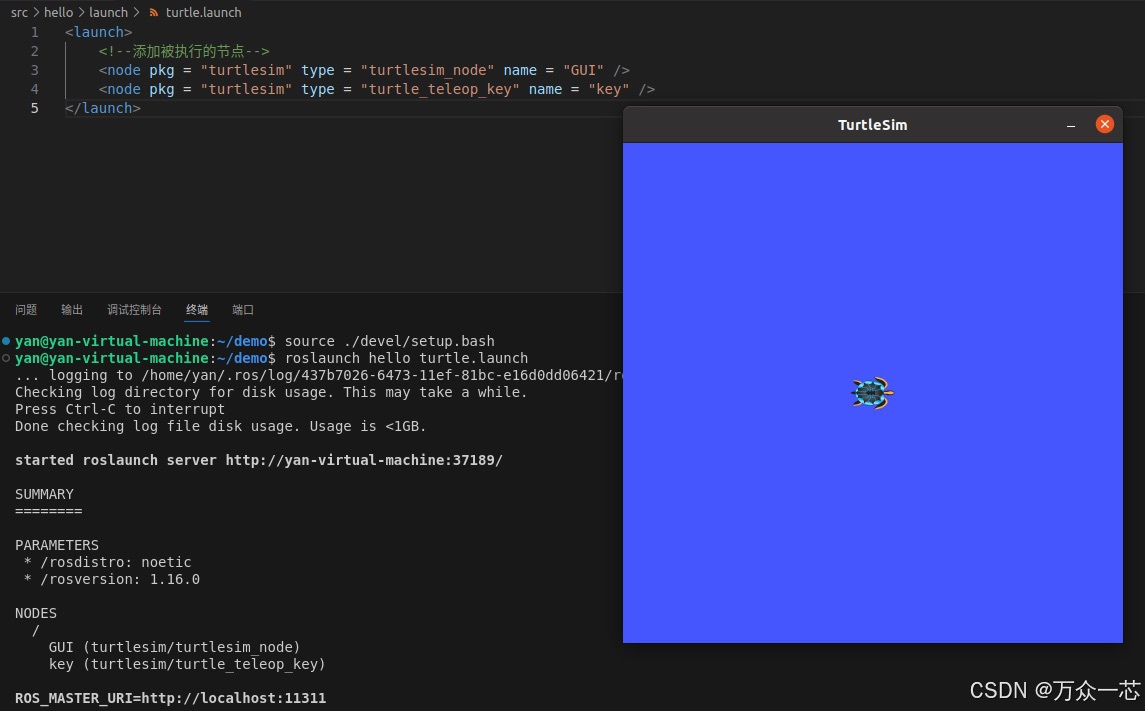Click the RSS-style icon before turtle.launch breadcrumb

153,12
